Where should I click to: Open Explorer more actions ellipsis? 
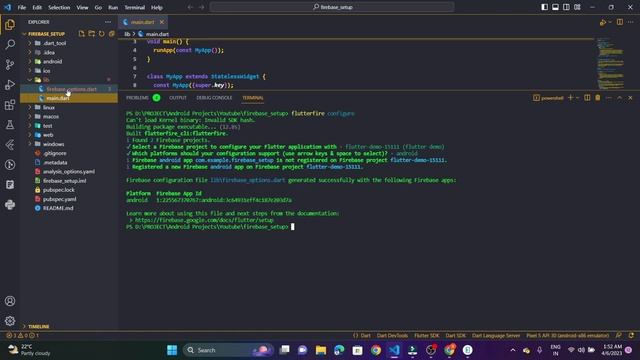108,22
